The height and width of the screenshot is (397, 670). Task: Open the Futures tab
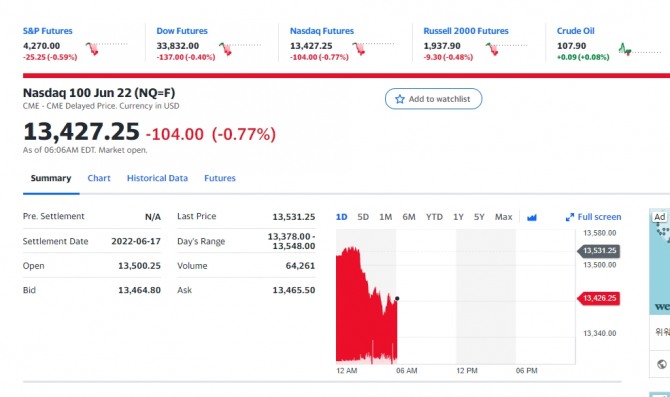pyautogui.click(x=220, y=178)
